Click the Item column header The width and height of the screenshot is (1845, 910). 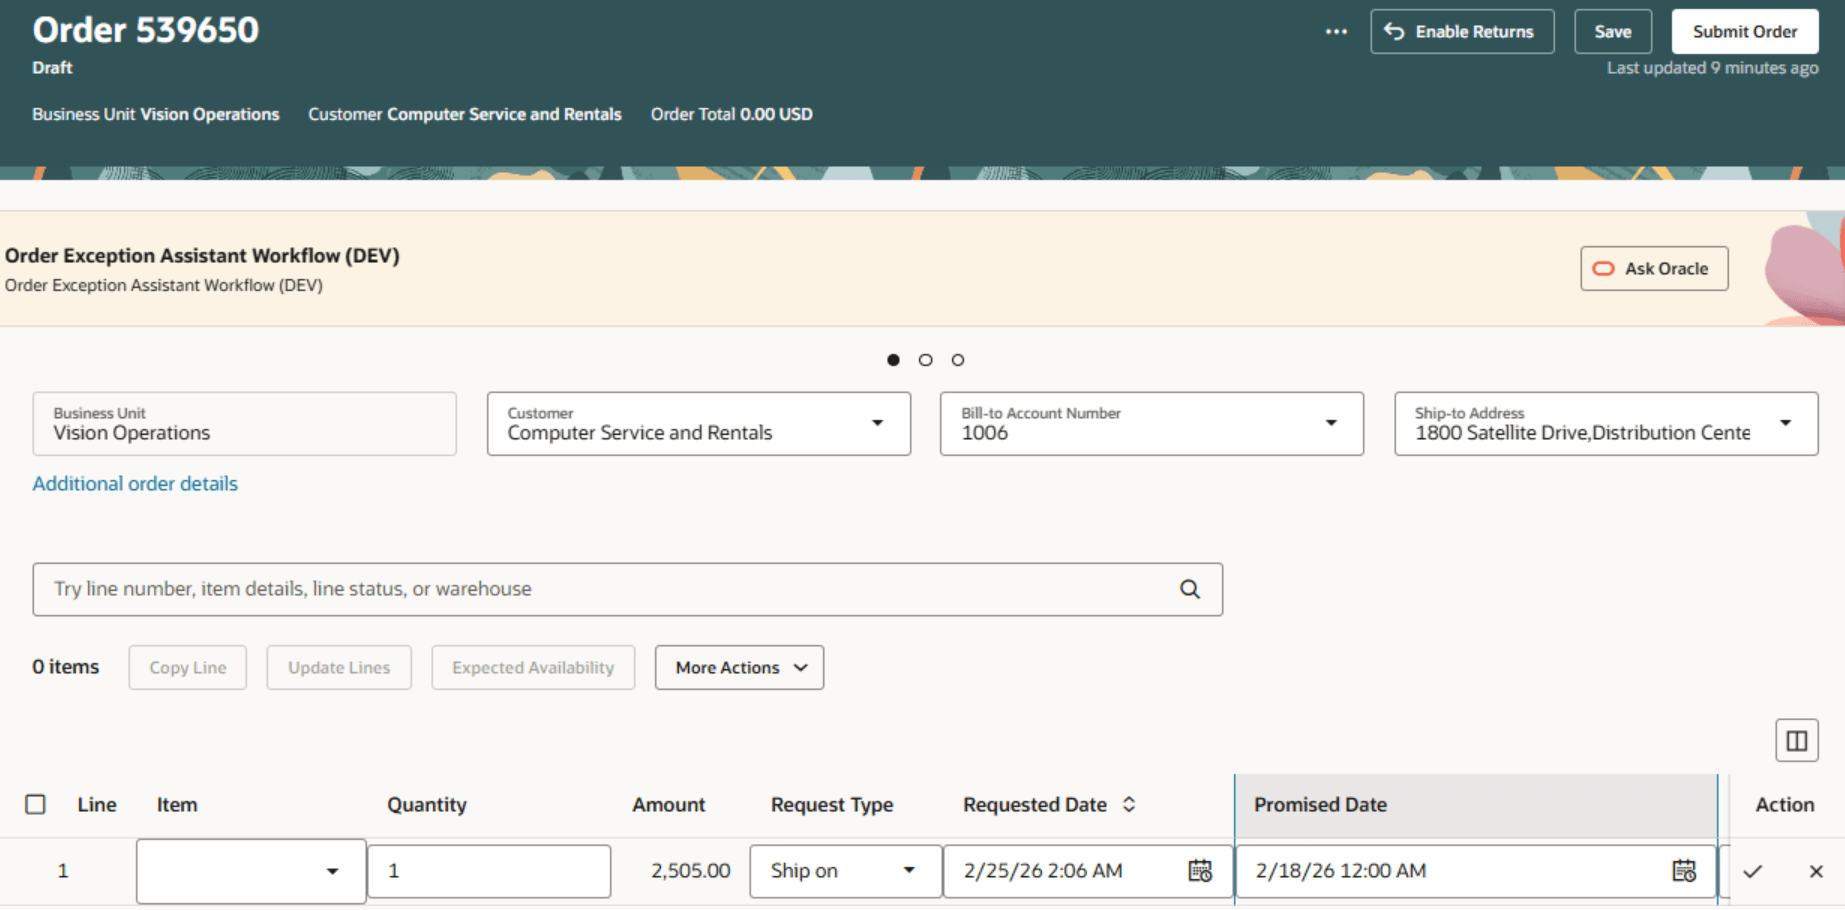(x=177, y=805)
